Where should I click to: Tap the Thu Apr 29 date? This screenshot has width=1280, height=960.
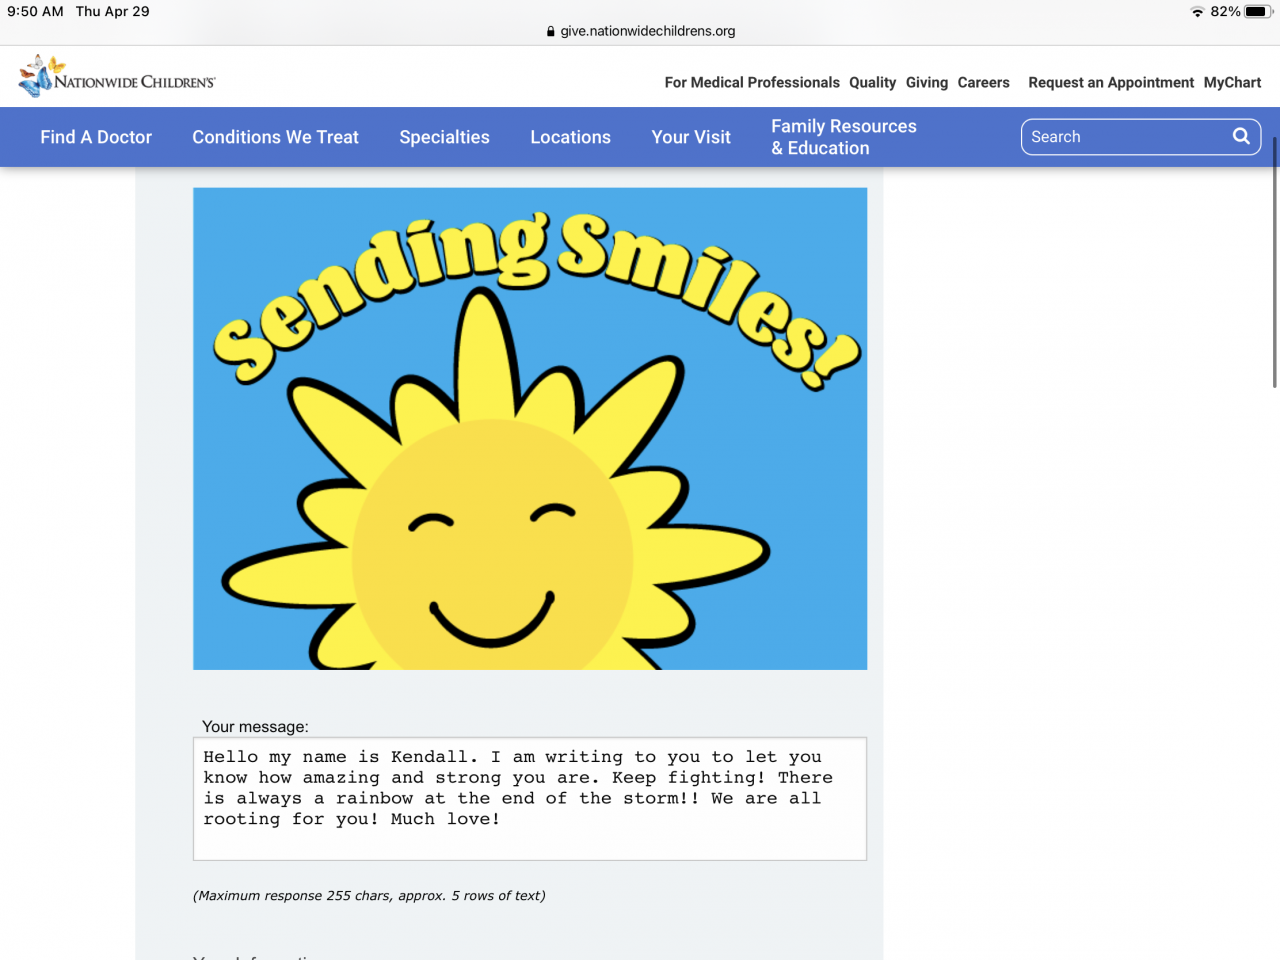(113, 12)
